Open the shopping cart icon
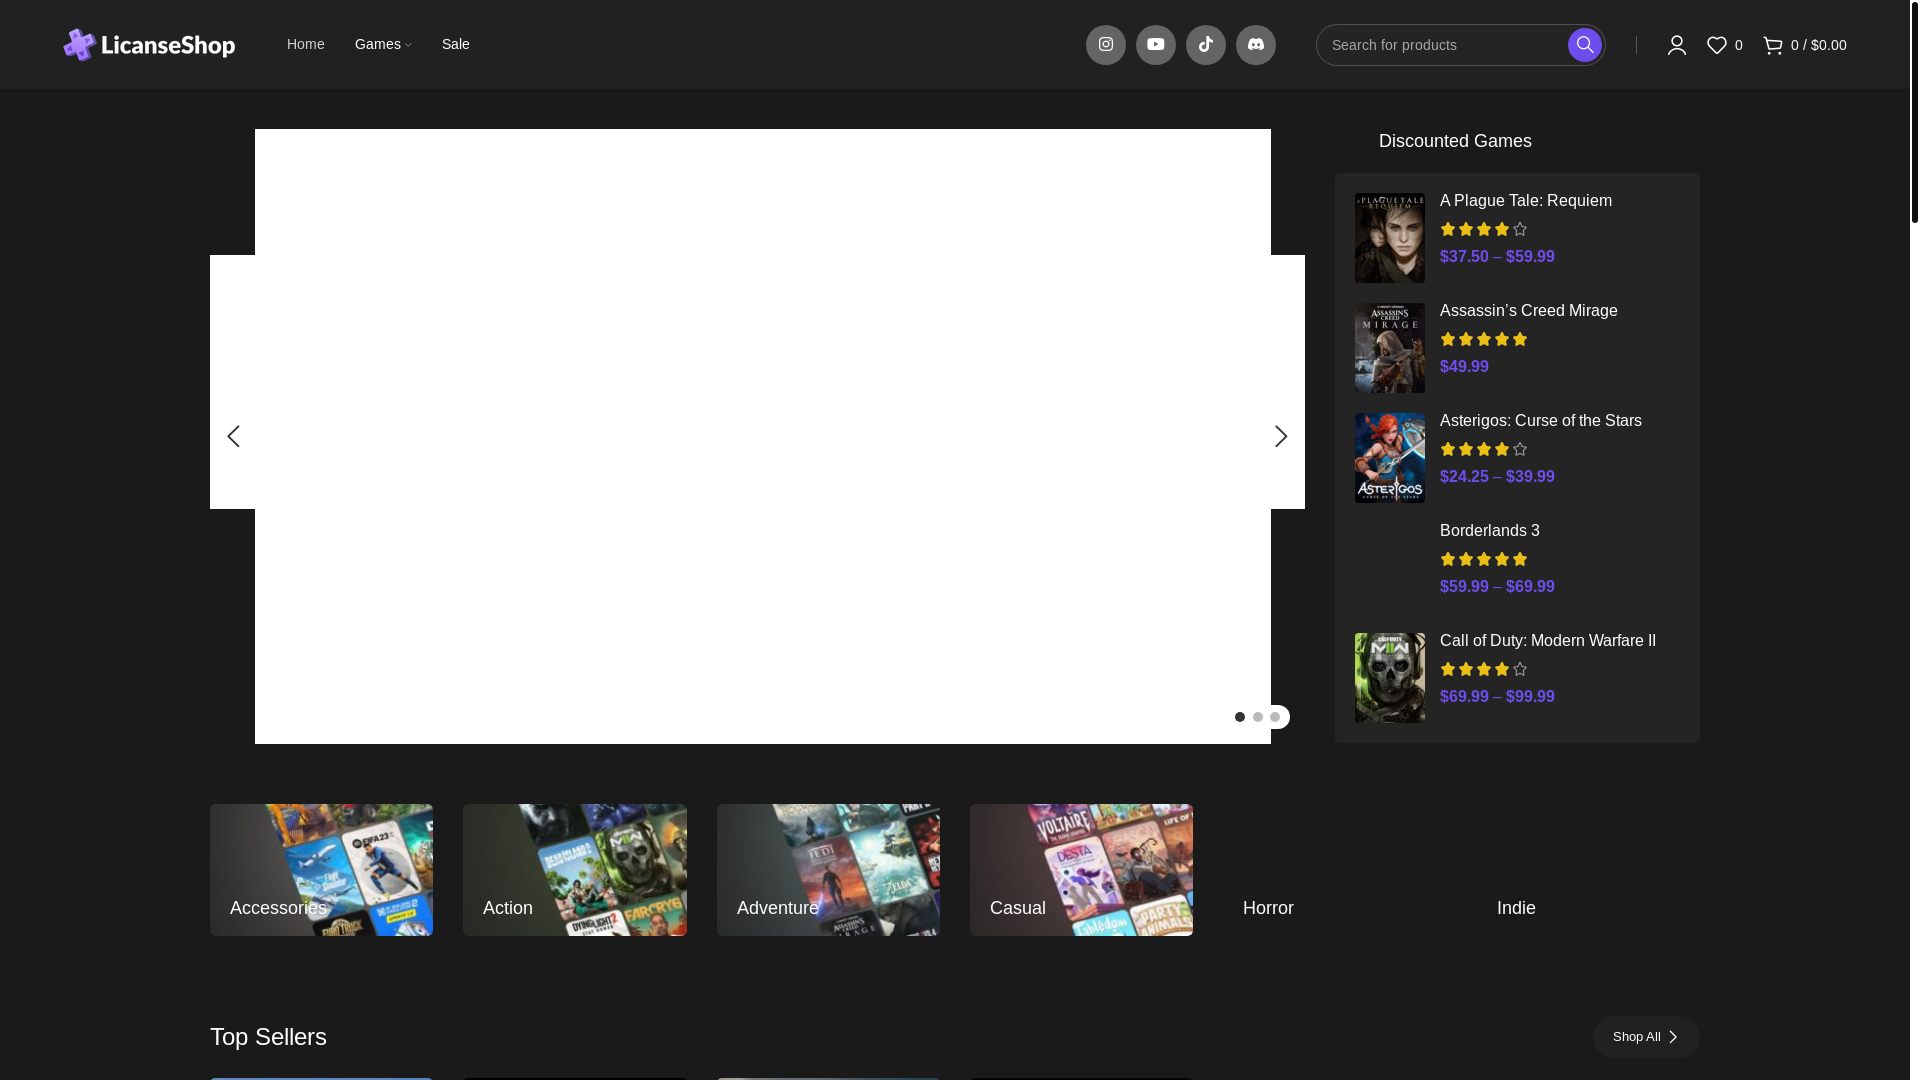This screenshot has height=1080, width=1920. (1772, 45)
